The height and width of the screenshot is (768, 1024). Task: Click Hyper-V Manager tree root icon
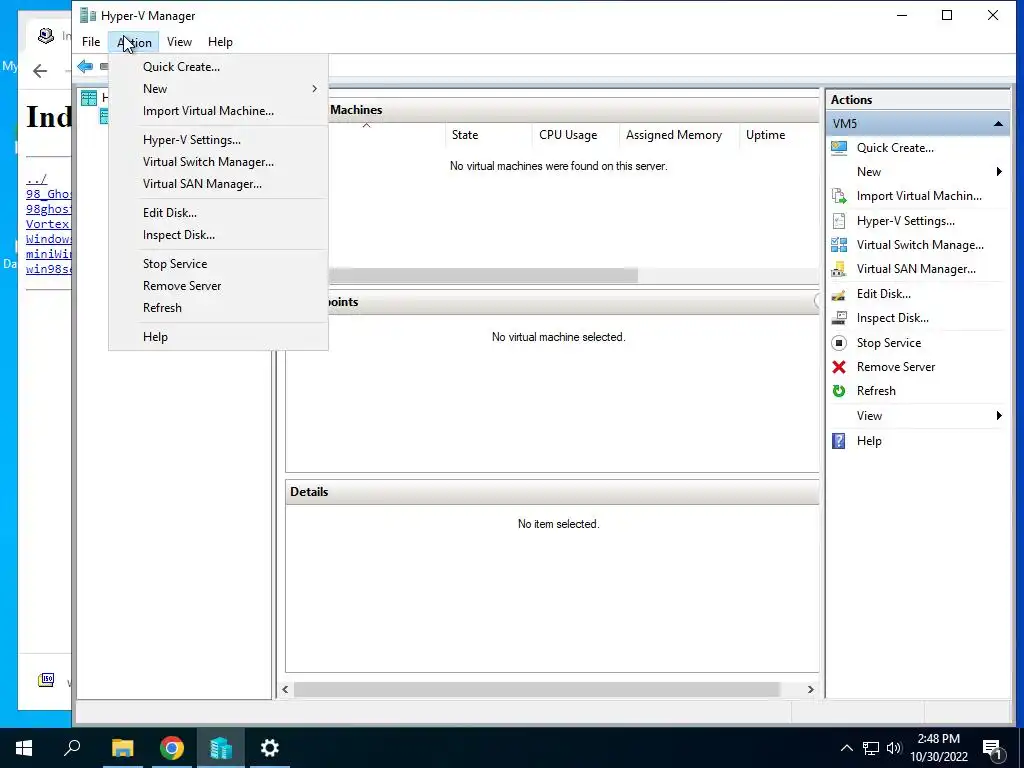click(89, 98)
